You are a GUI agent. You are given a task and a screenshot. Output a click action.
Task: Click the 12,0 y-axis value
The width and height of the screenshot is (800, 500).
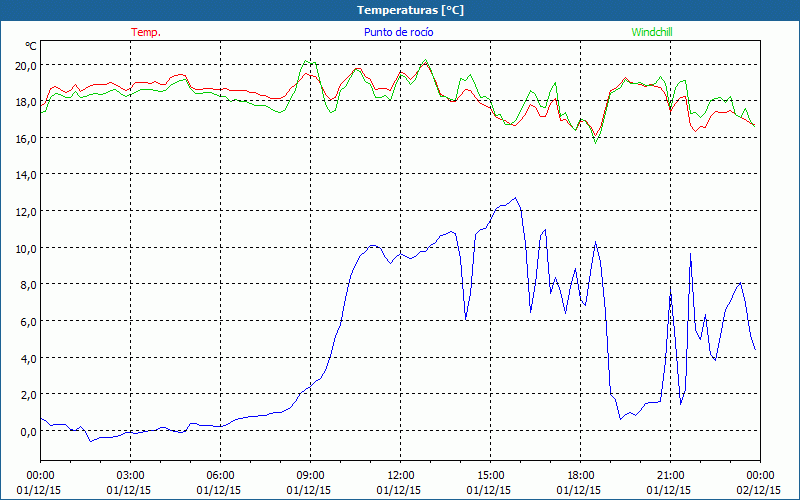click(x=26, y=212)
